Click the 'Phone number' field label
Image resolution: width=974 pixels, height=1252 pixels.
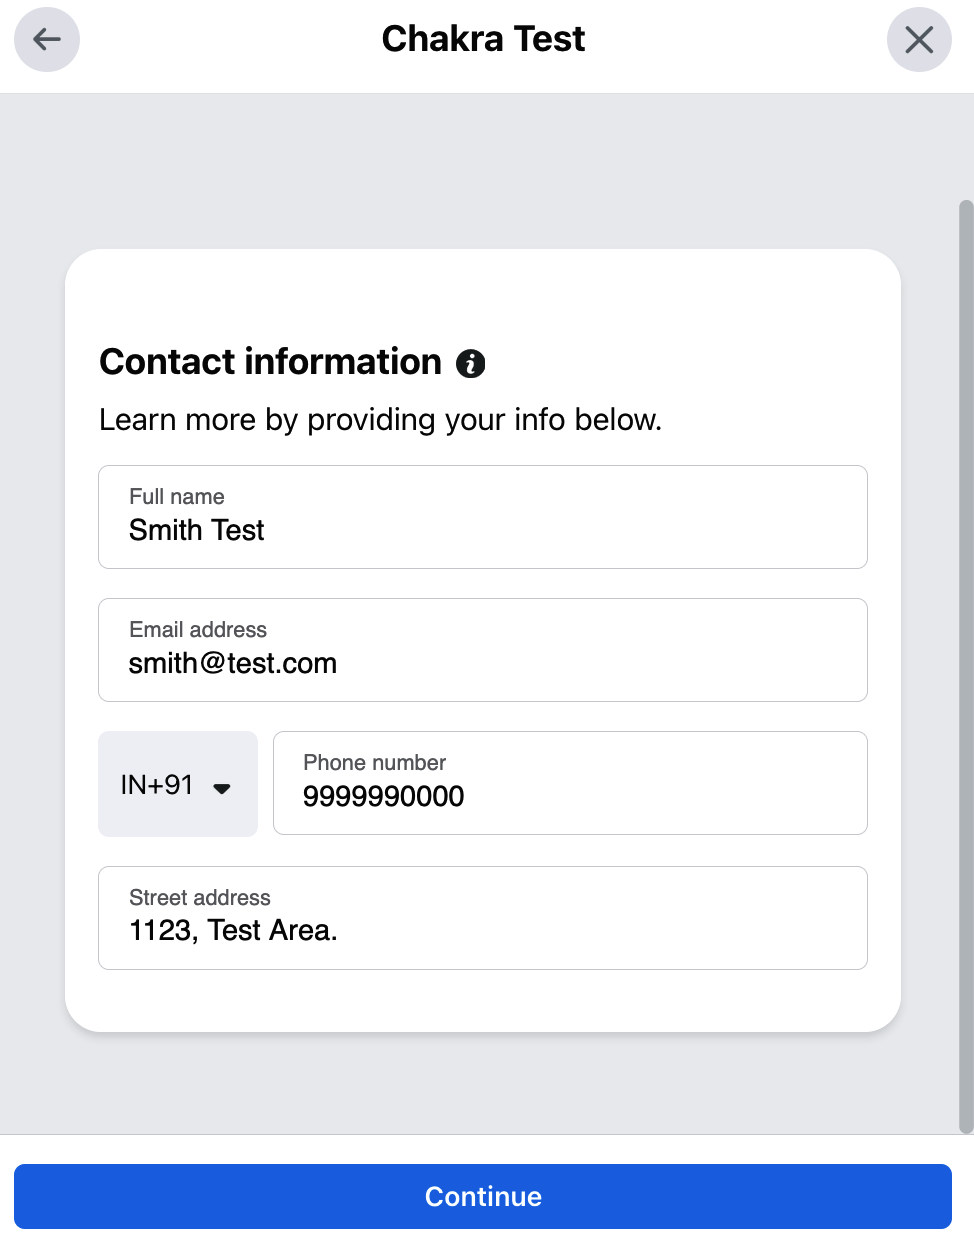[374, 763]
